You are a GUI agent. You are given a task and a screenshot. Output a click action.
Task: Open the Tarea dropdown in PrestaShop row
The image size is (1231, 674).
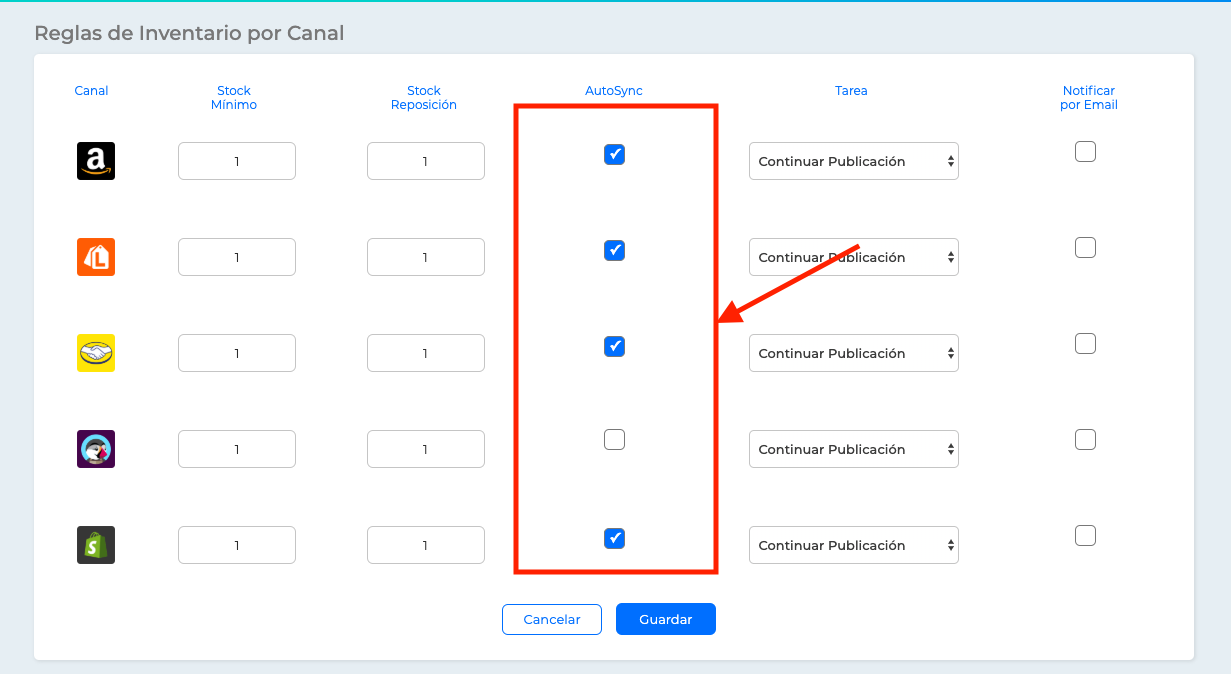[853, 449]
